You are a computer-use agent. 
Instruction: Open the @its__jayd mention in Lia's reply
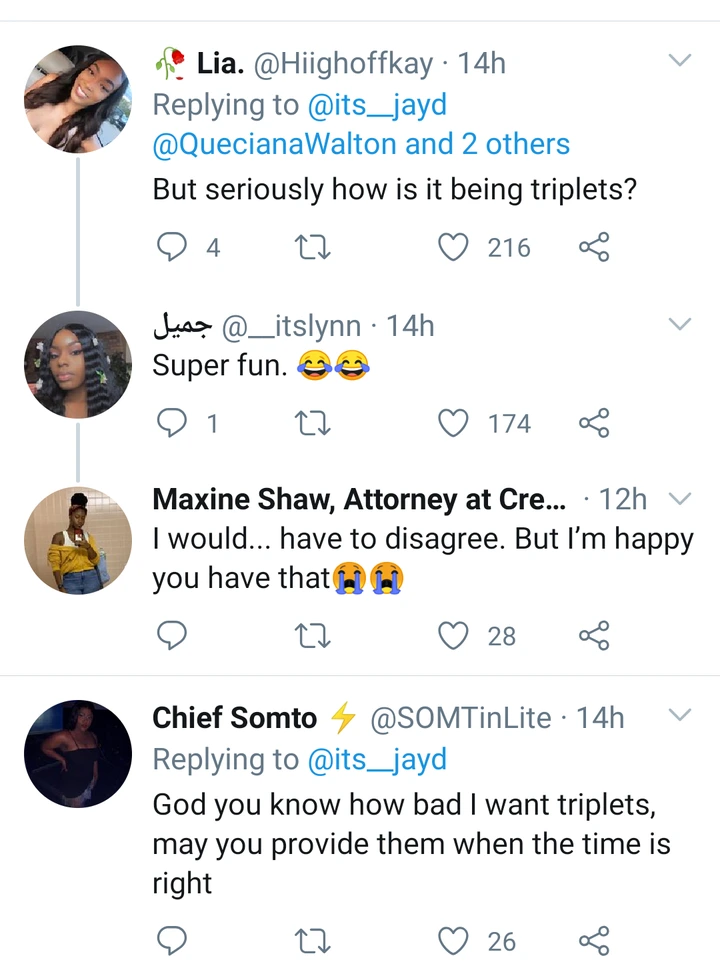(x=377, y=104)
